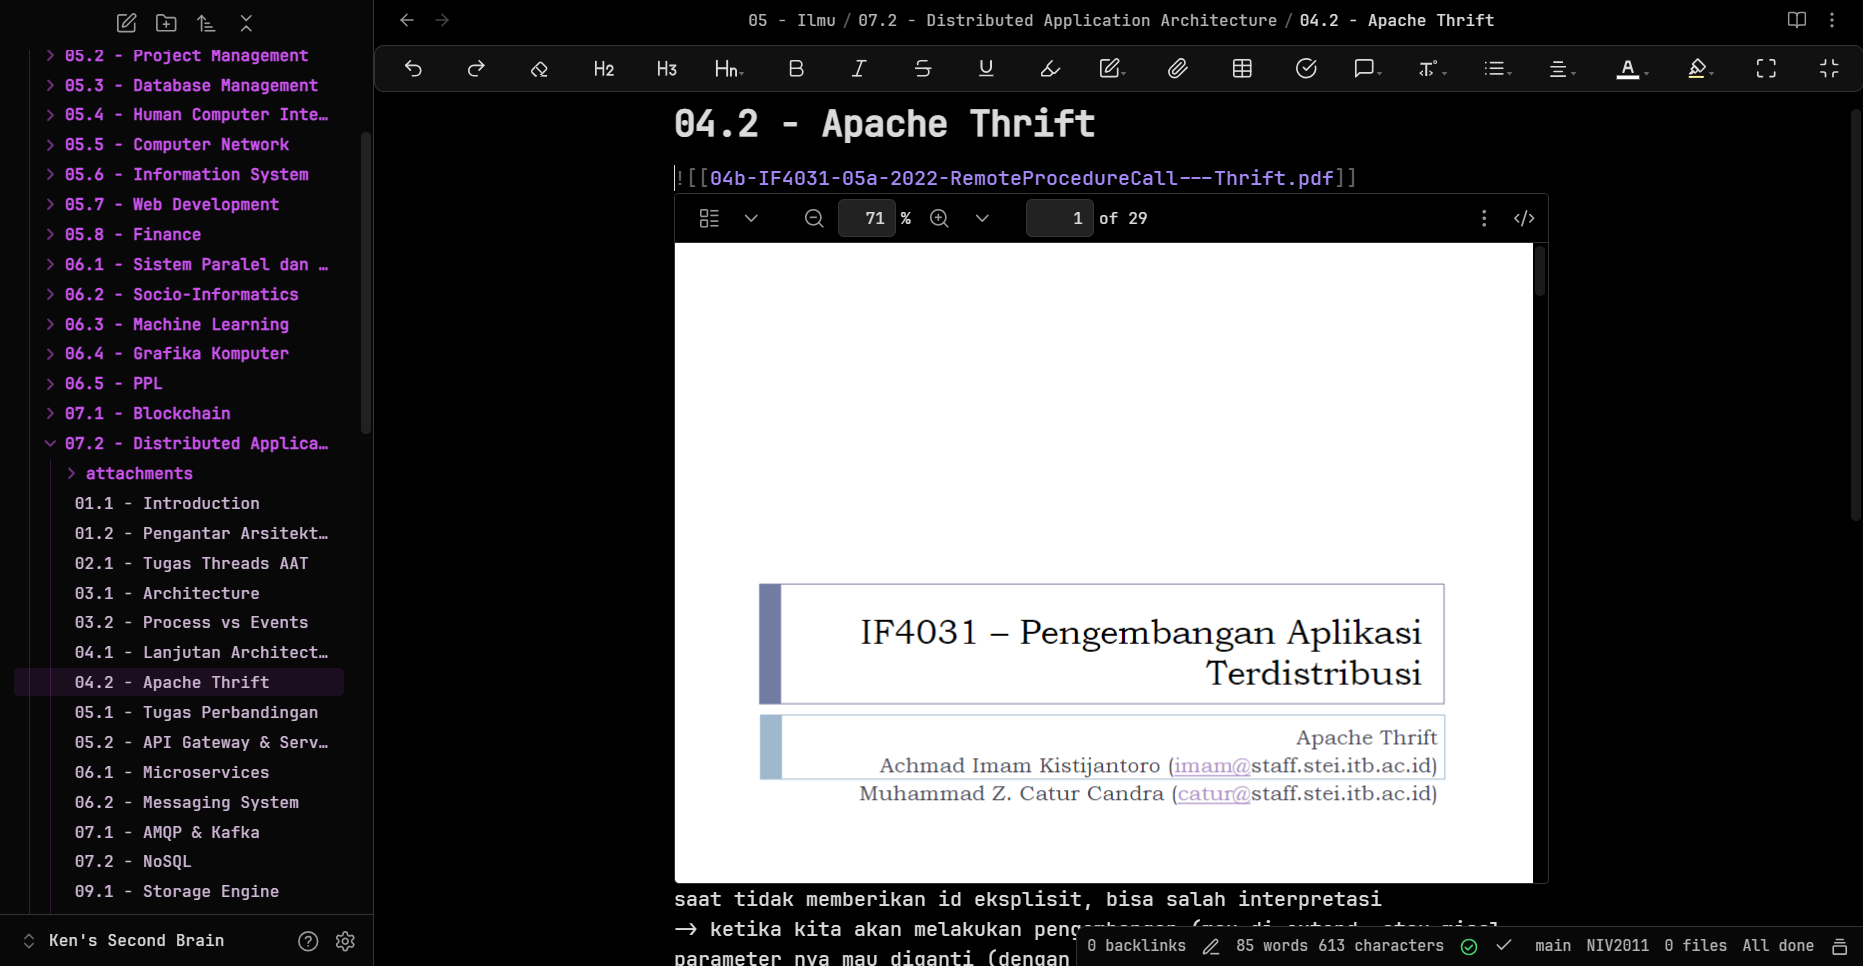Follow the imam@ email link in PDF
The height and width of the screenshot is (966, 1863).
click(1211, 766)
